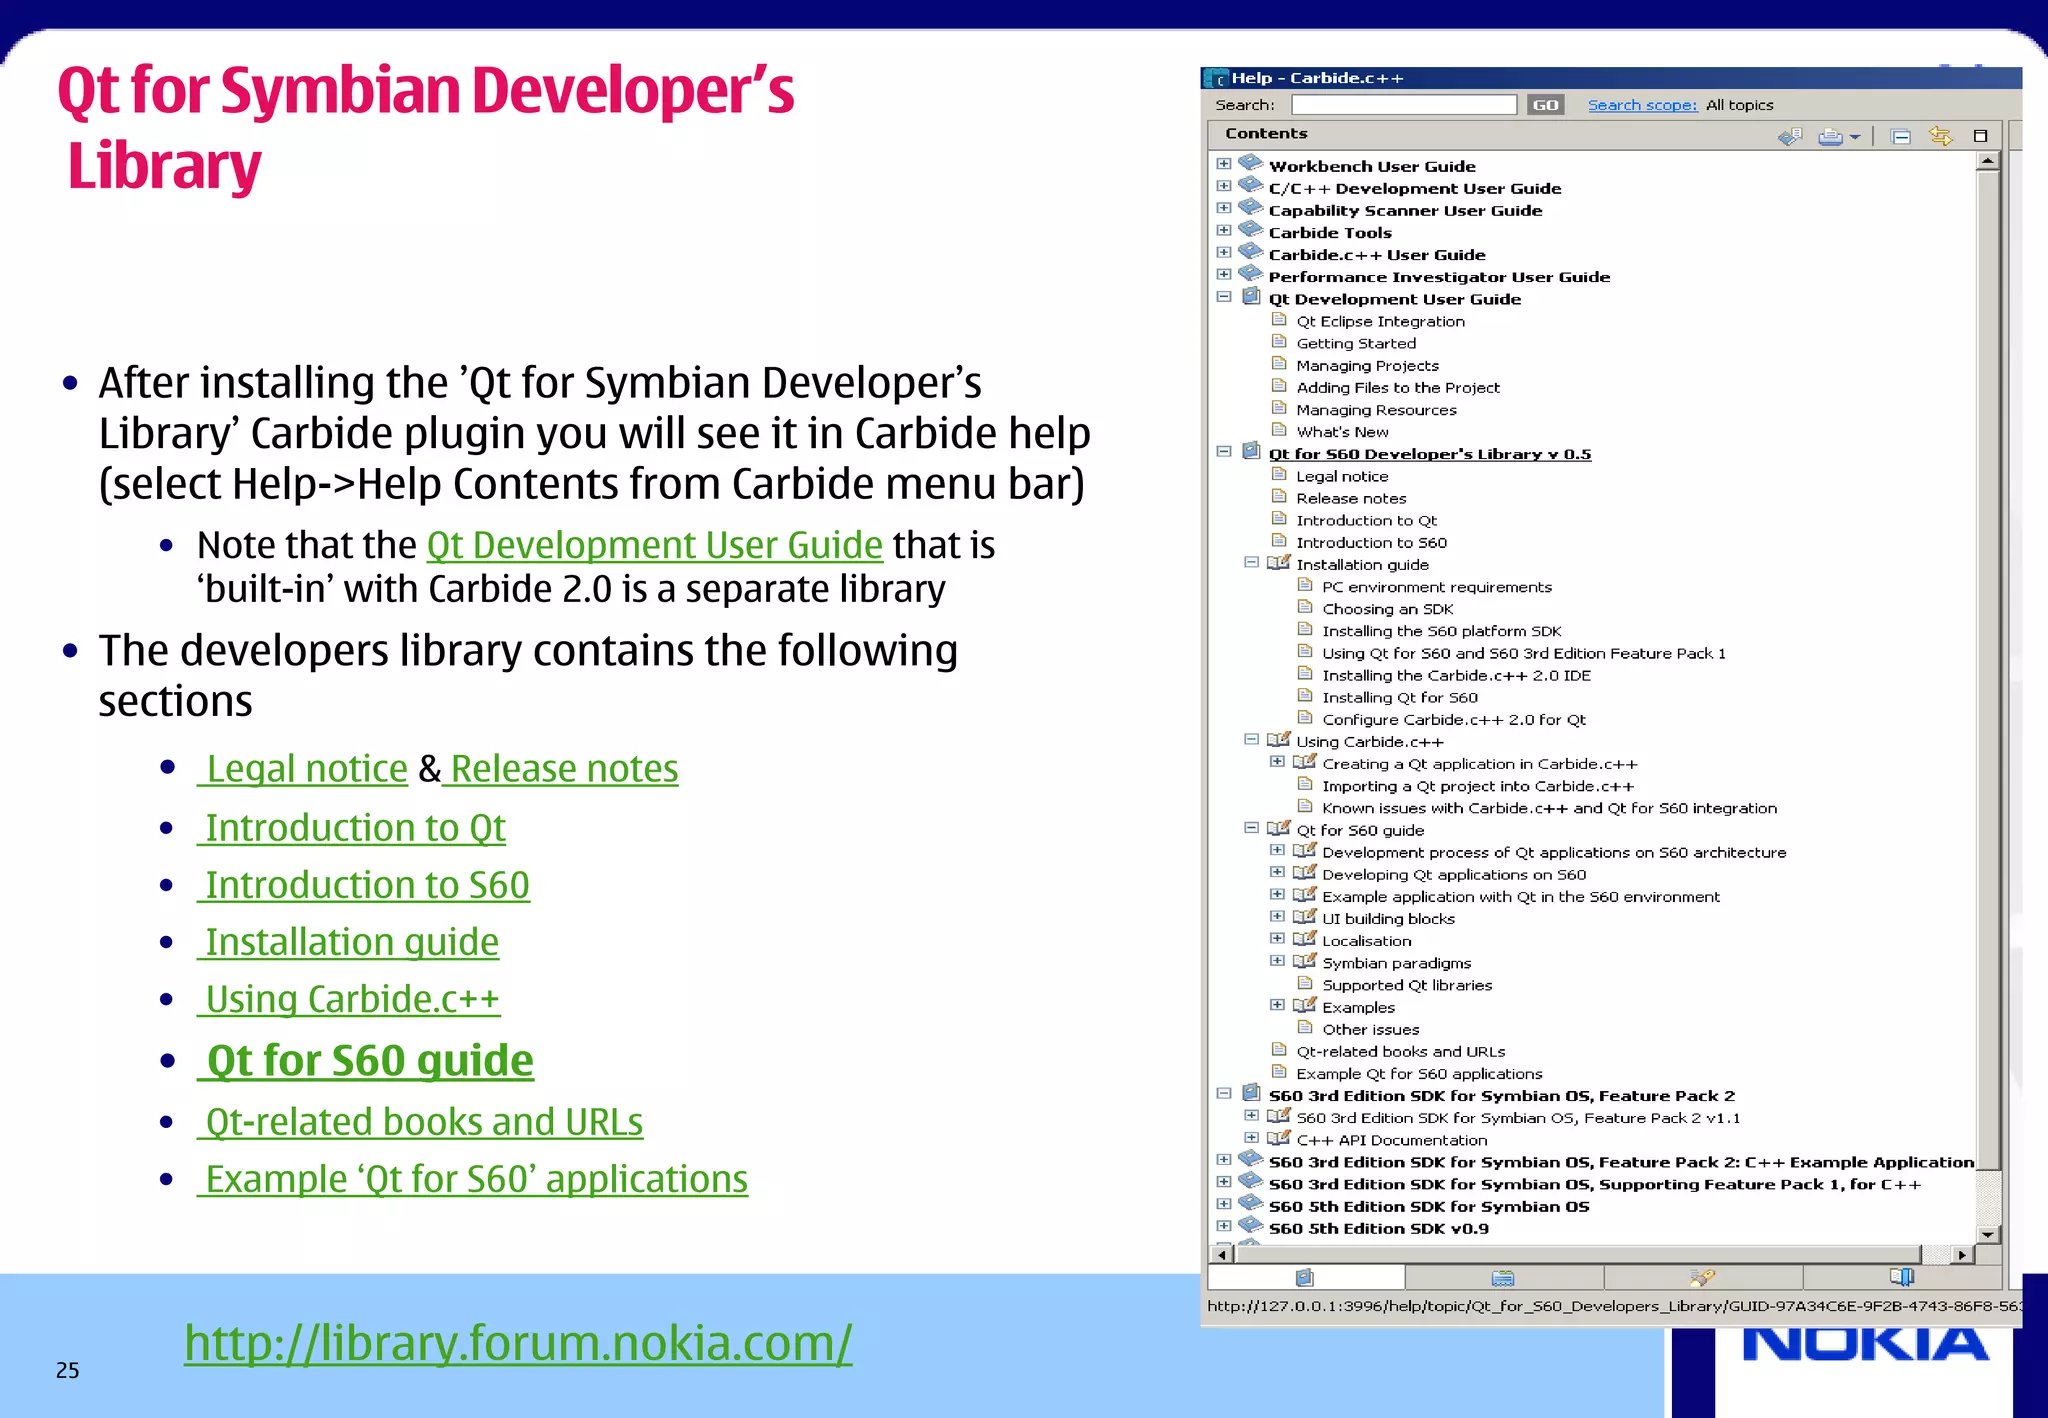Open Importing a Qt project into Carbide.c++
Viewport: 2048px width, 1418px height.
coord(1478,786)
